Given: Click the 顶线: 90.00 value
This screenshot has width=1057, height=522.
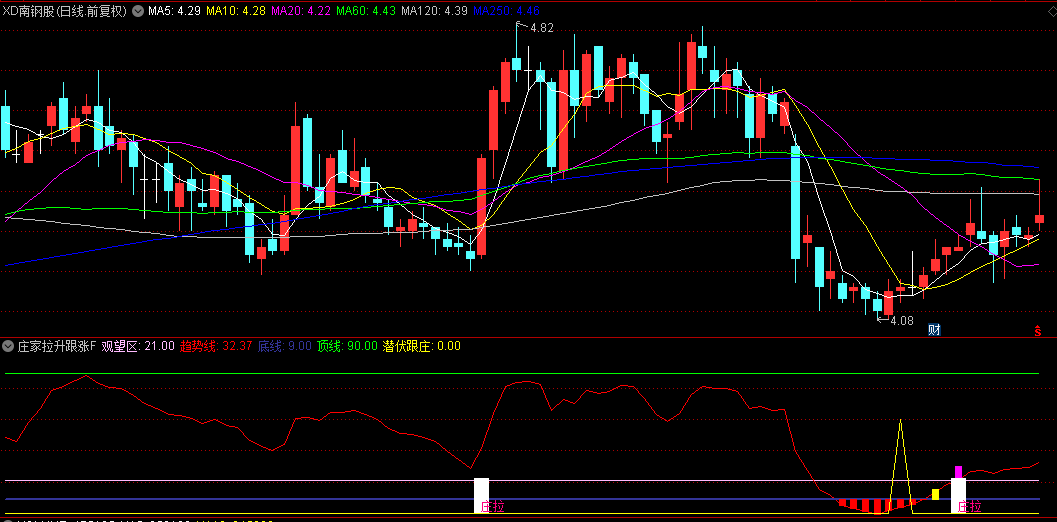Looking at the screenshot, I should 347,347.
